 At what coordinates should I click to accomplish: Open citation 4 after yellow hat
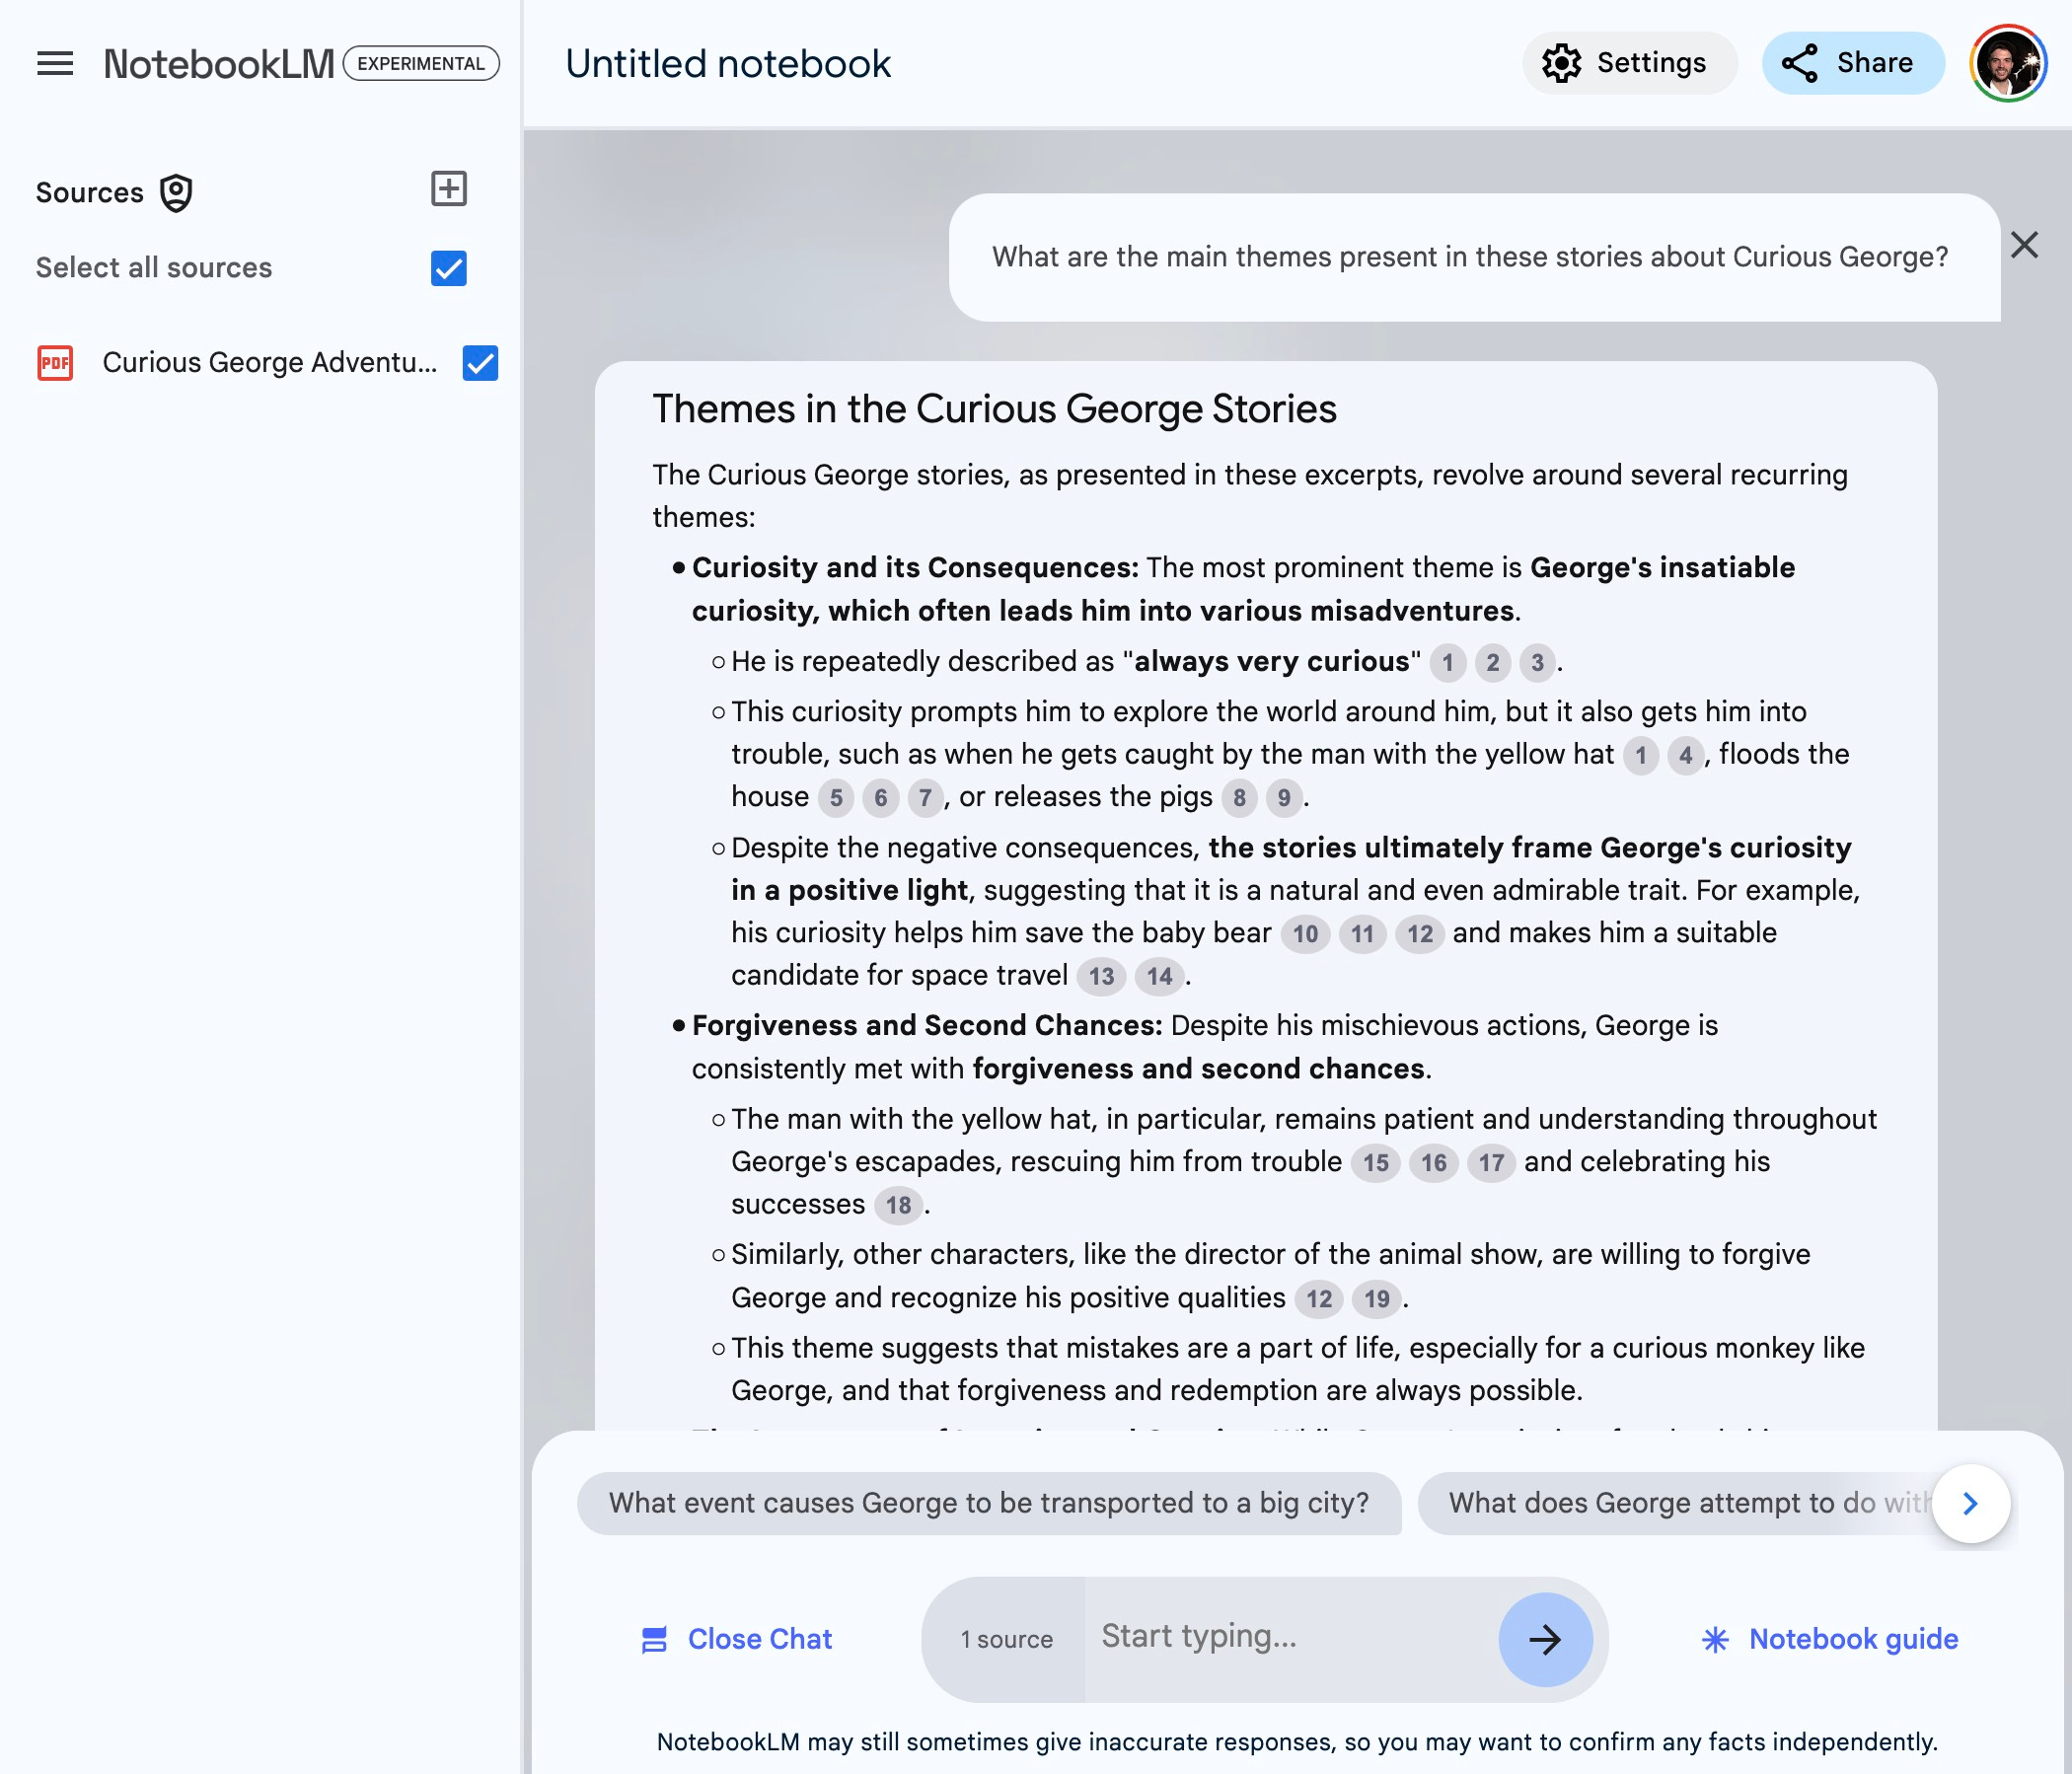[x=1685, y=755]
